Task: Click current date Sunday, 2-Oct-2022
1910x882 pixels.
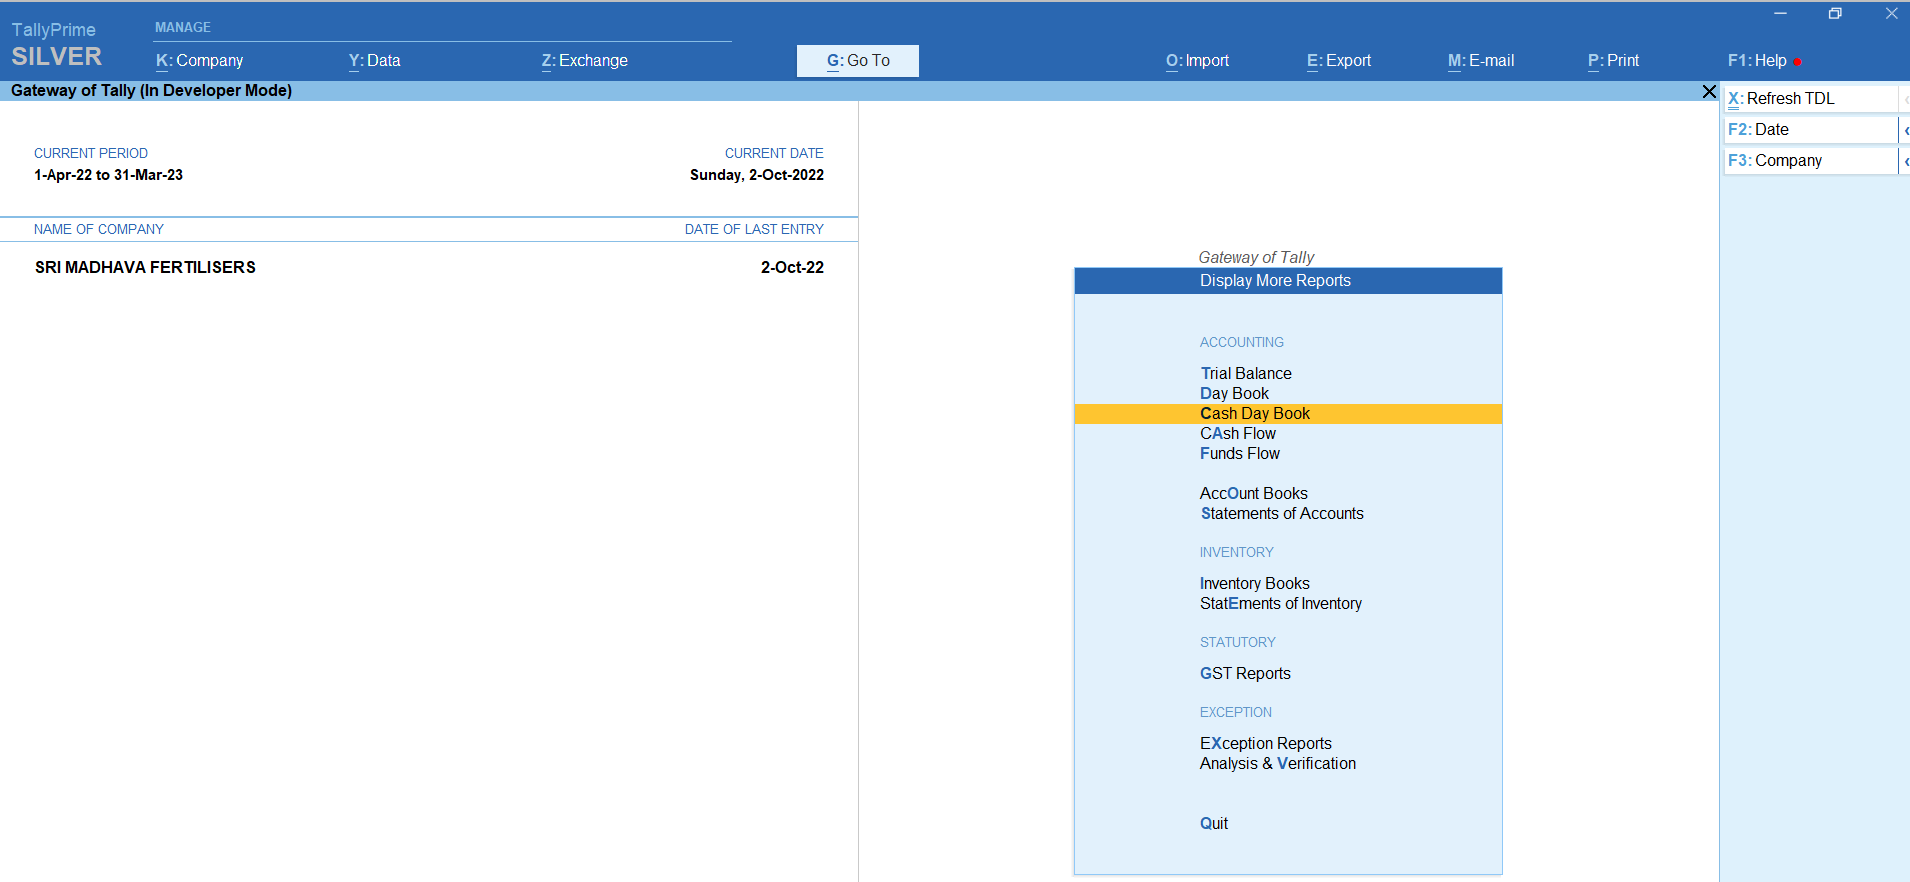Action: pos(757,175)
